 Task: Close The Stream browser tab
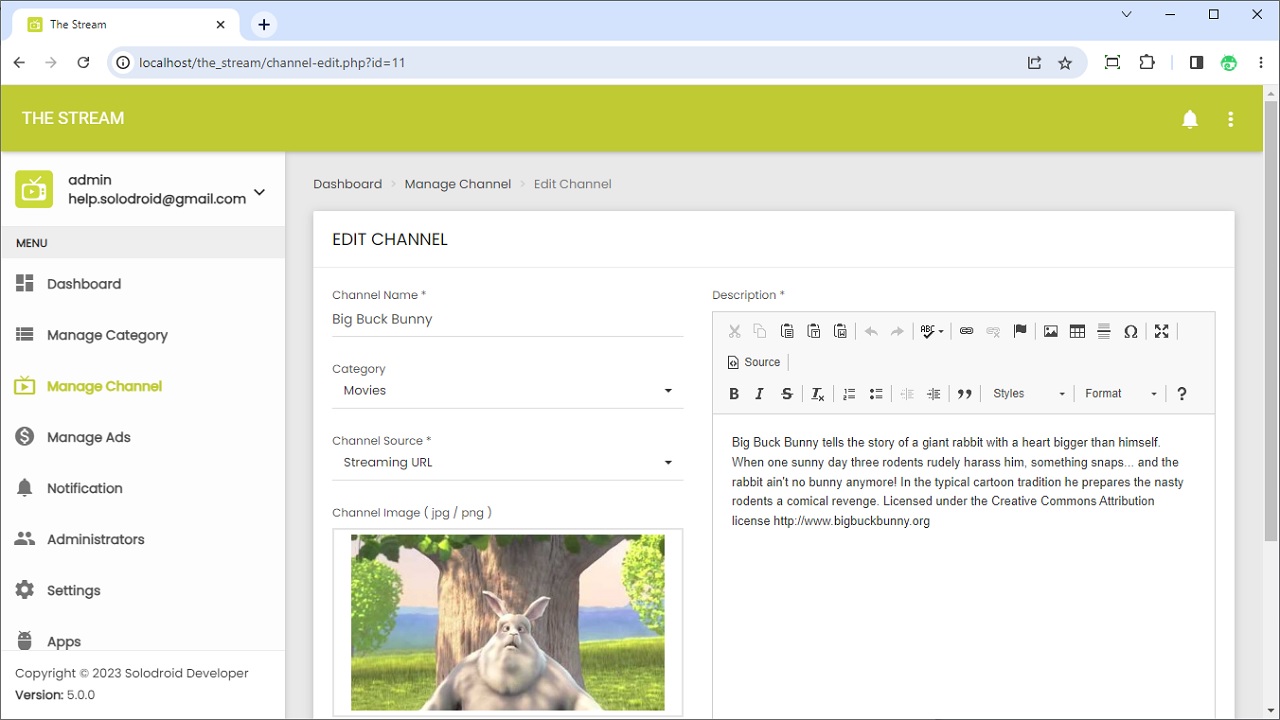[221, 24]
